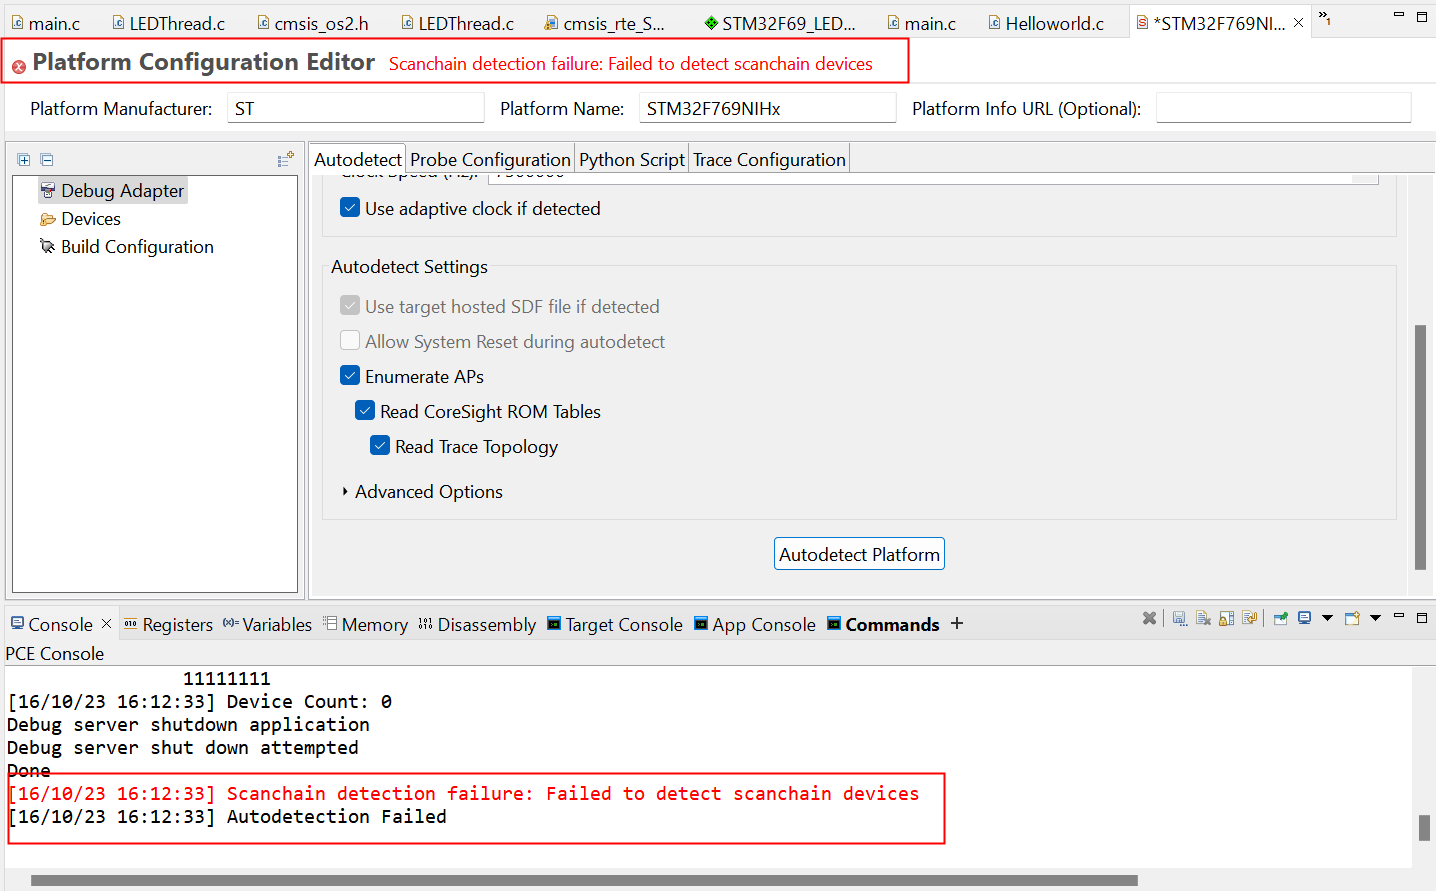Viewport: 1436px width, 891px height.
Task: Click the Autodetect Platform button
Action: click(x=859, y=555)
